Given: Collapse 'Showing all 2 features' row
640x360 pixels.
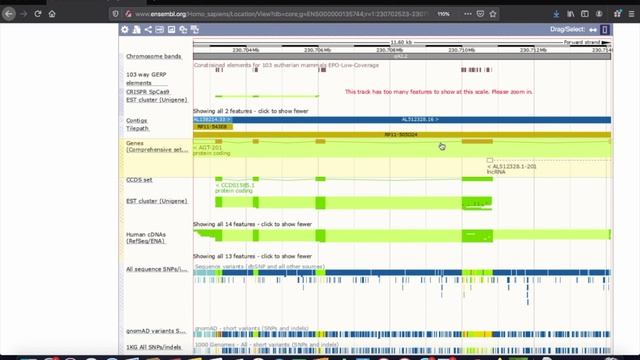Looking at the screenshot, I should click(x=251, y=111).
